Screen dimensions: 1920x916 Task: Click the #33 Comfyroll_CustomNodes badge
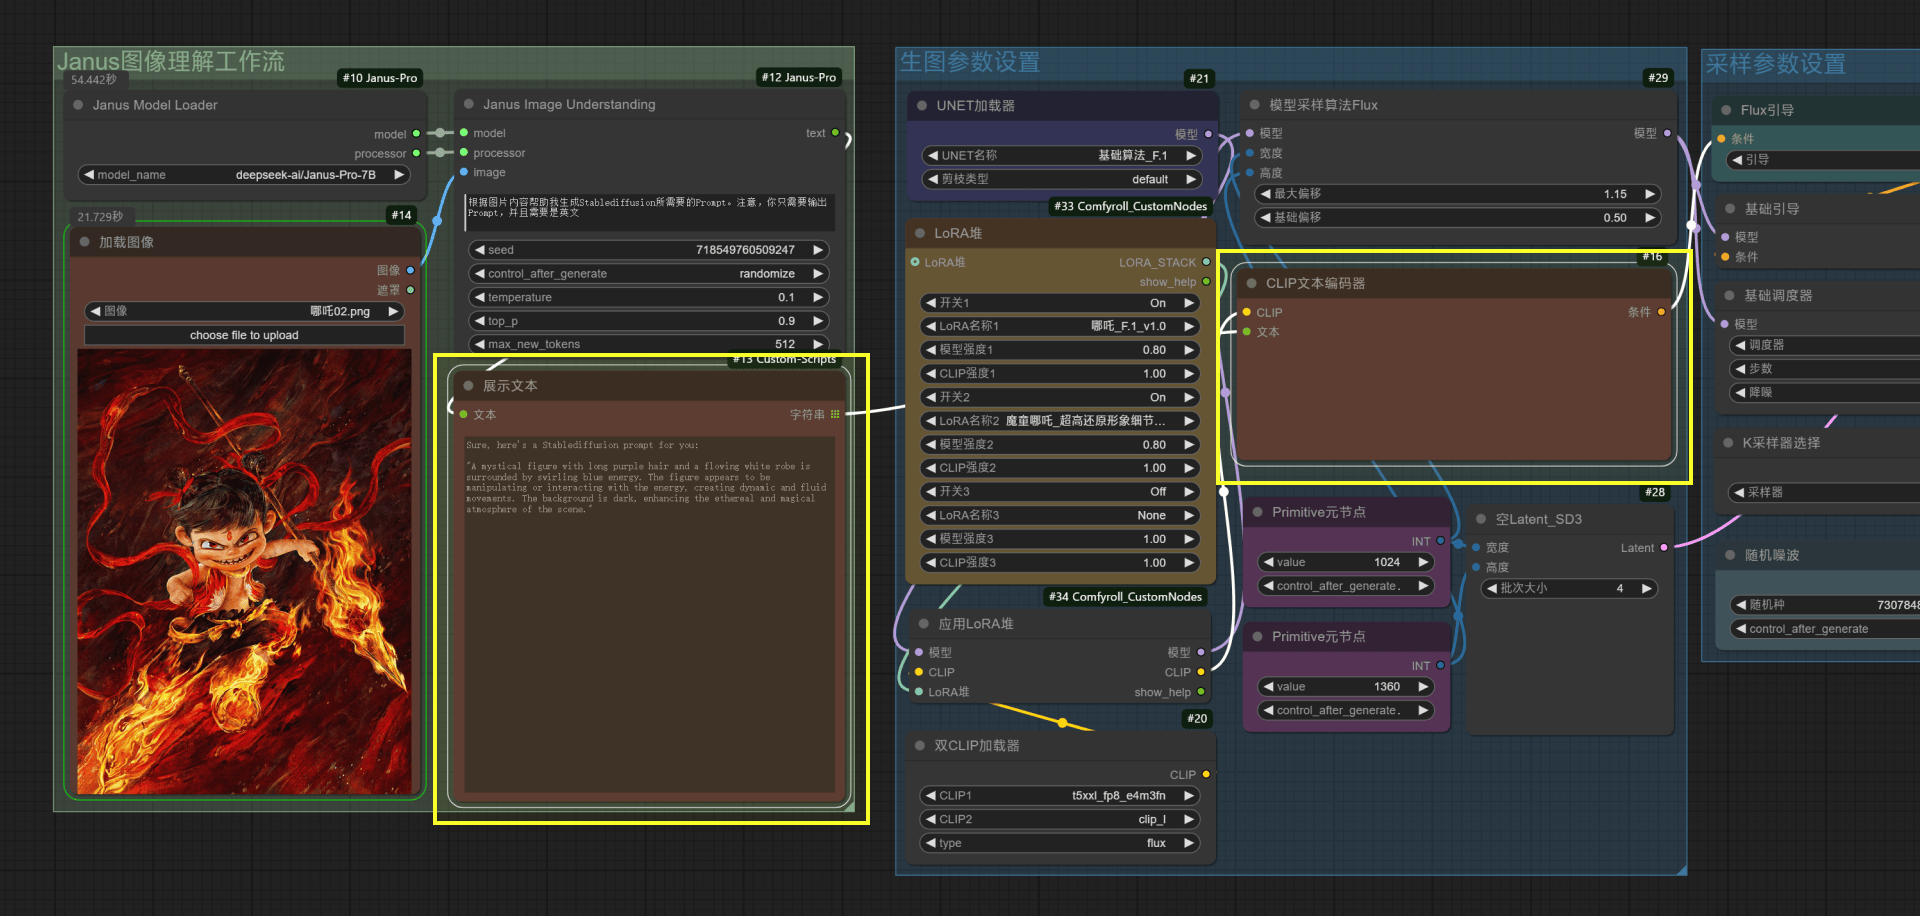click(x=1130, y=206)
